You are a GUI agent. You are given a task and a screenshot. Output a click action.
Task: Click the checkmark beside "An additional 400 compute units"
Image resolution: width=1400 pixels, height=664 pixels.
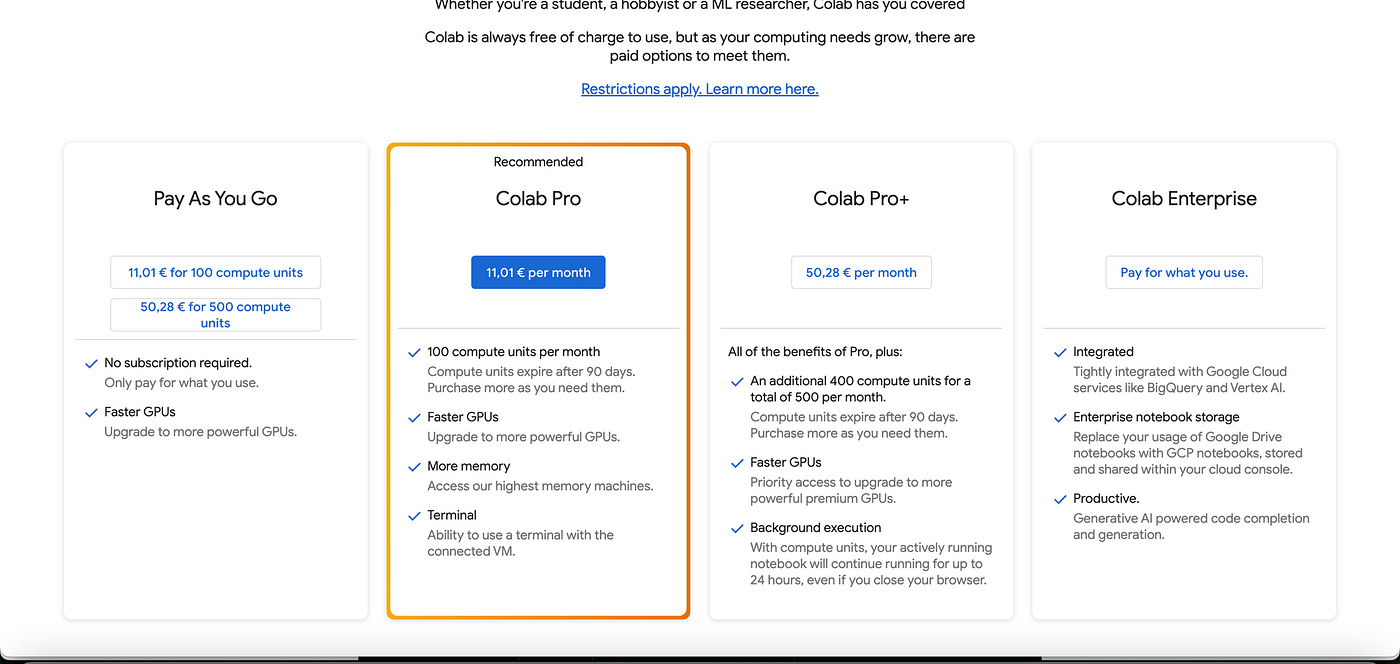pos(737,381)
